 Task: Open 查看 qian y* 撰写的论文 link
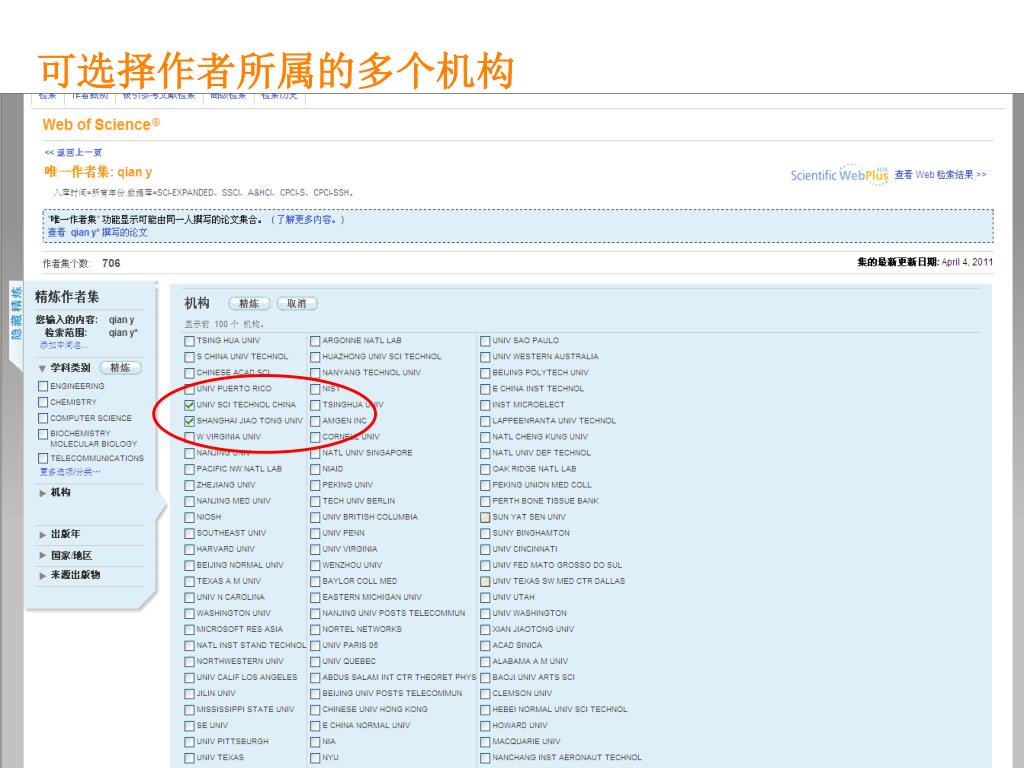(98, 232)
